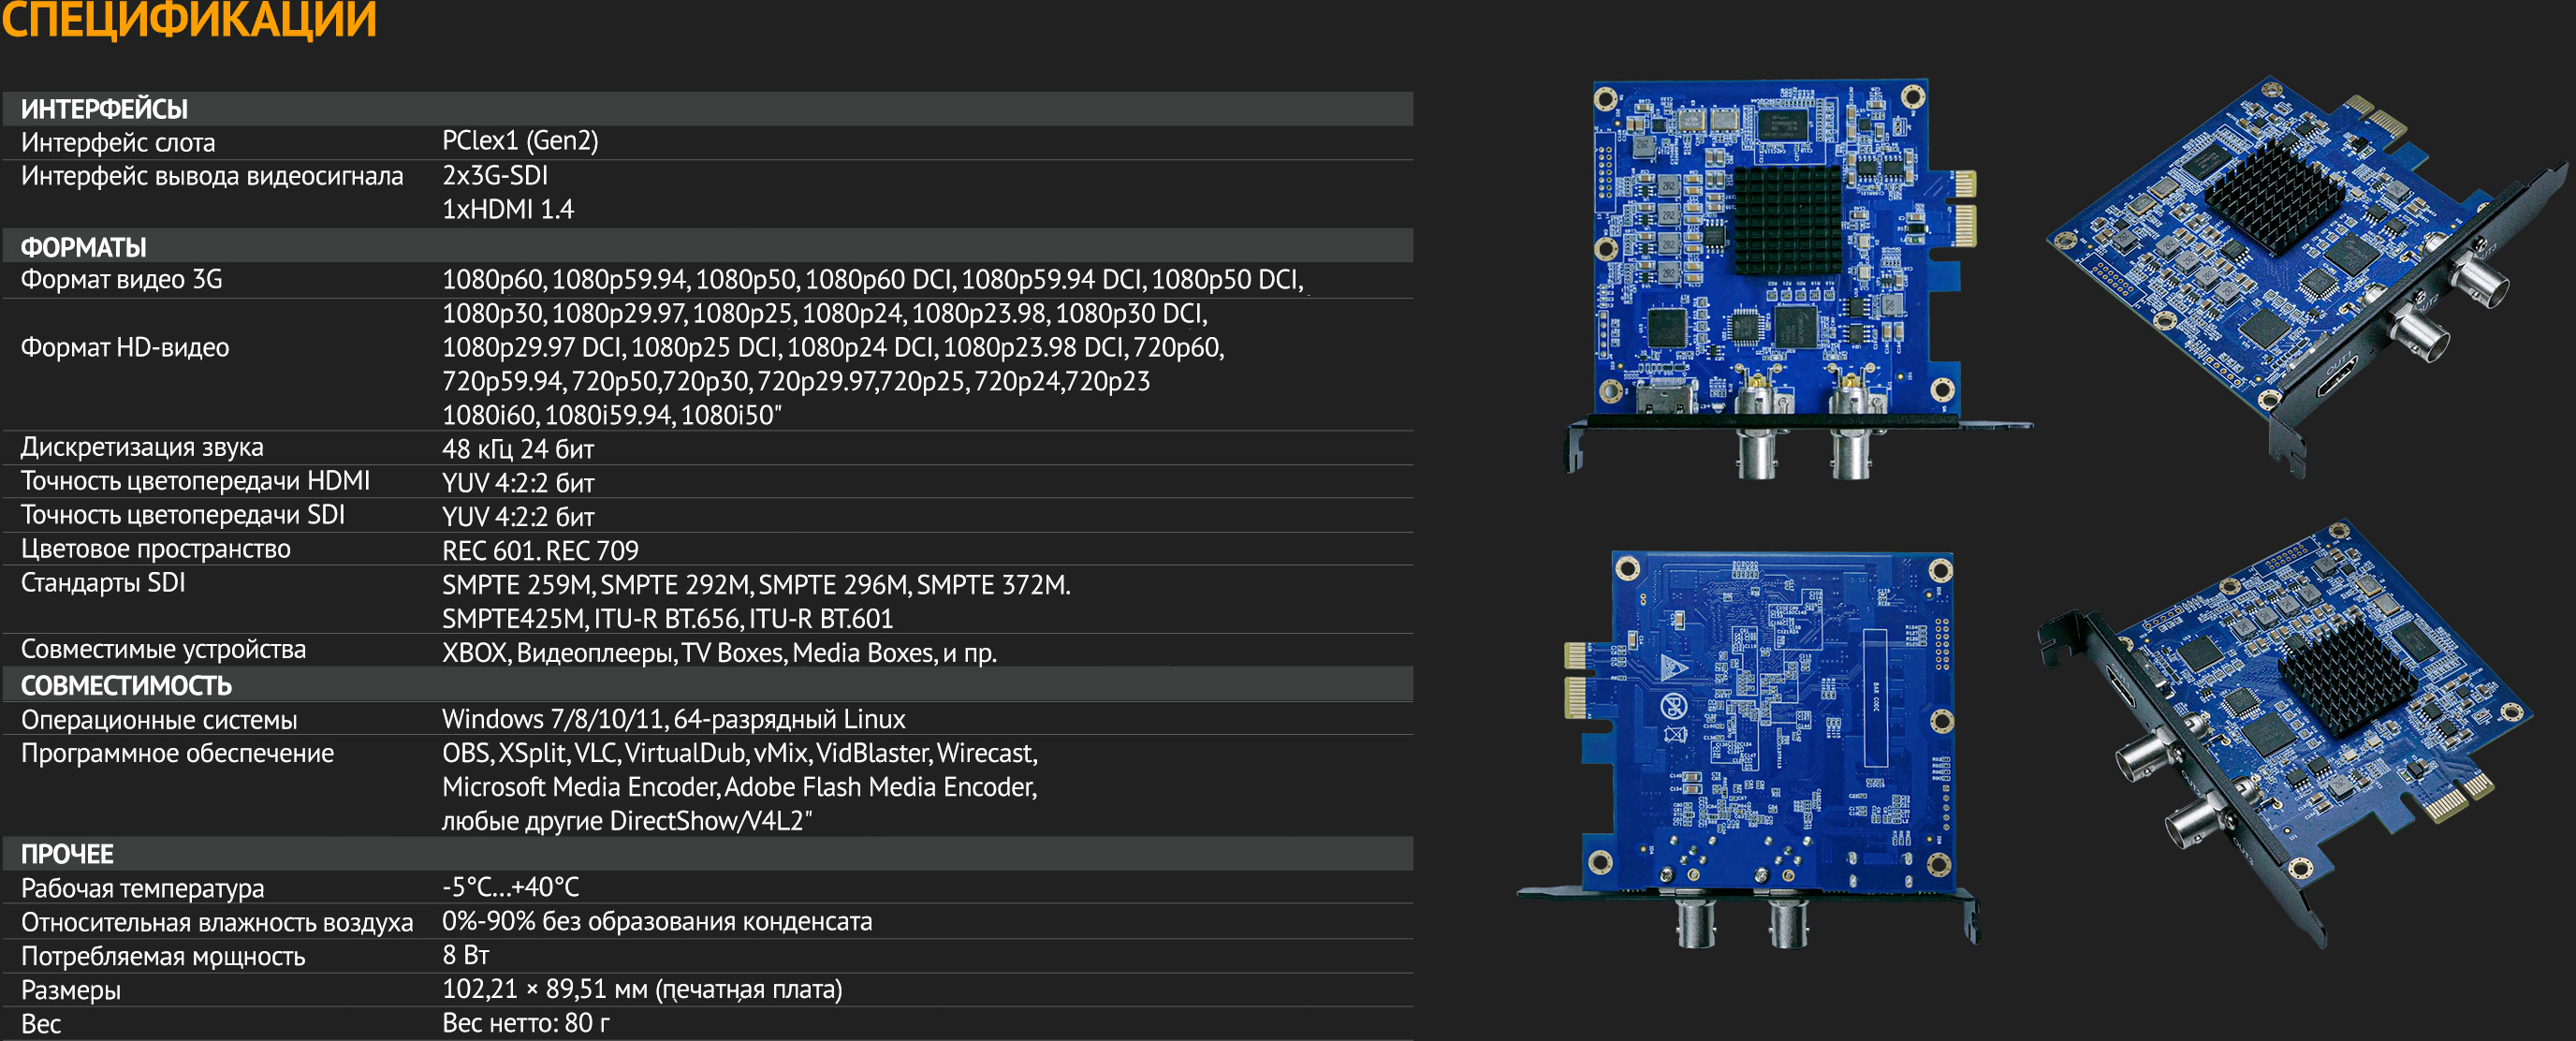Click the 1xHDMI 1.4 text
Viewport: 2576px width, 1041px height.
pos(508,209)
